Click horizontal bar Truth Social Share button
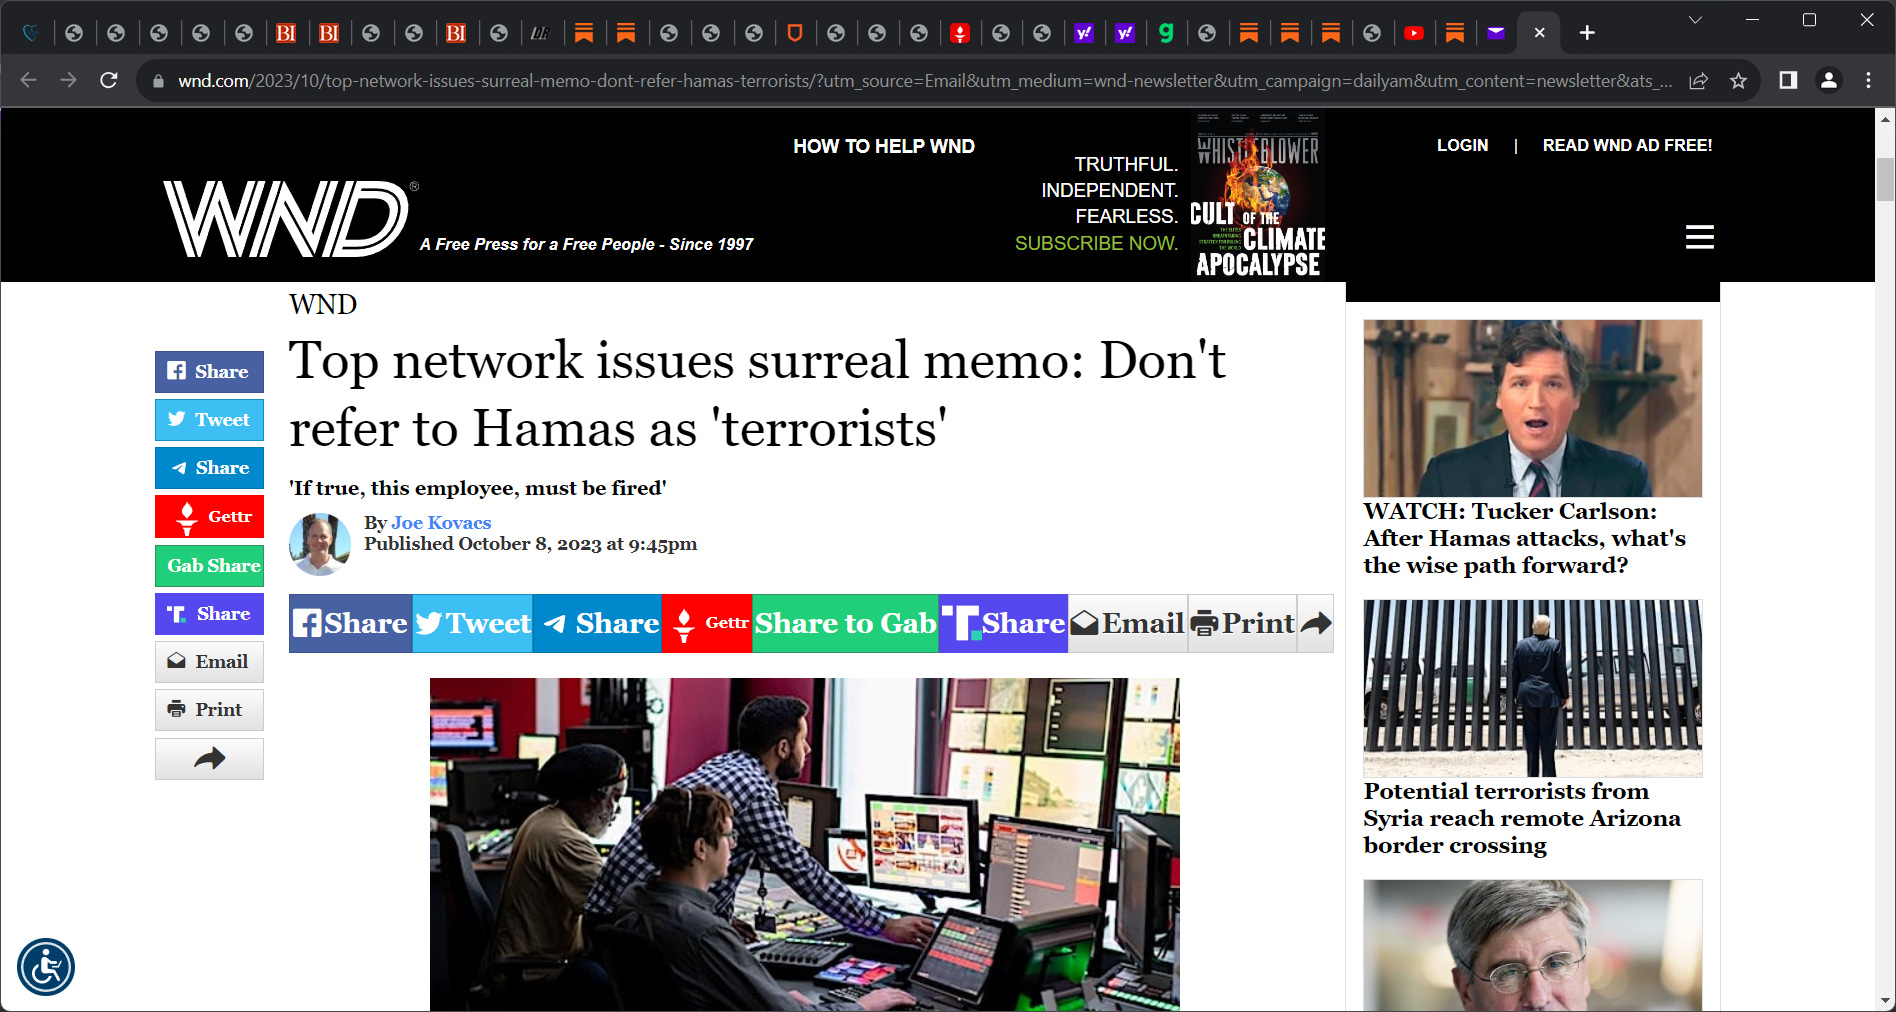The image size is (1896, 1012). click(x=1003, y=623)
